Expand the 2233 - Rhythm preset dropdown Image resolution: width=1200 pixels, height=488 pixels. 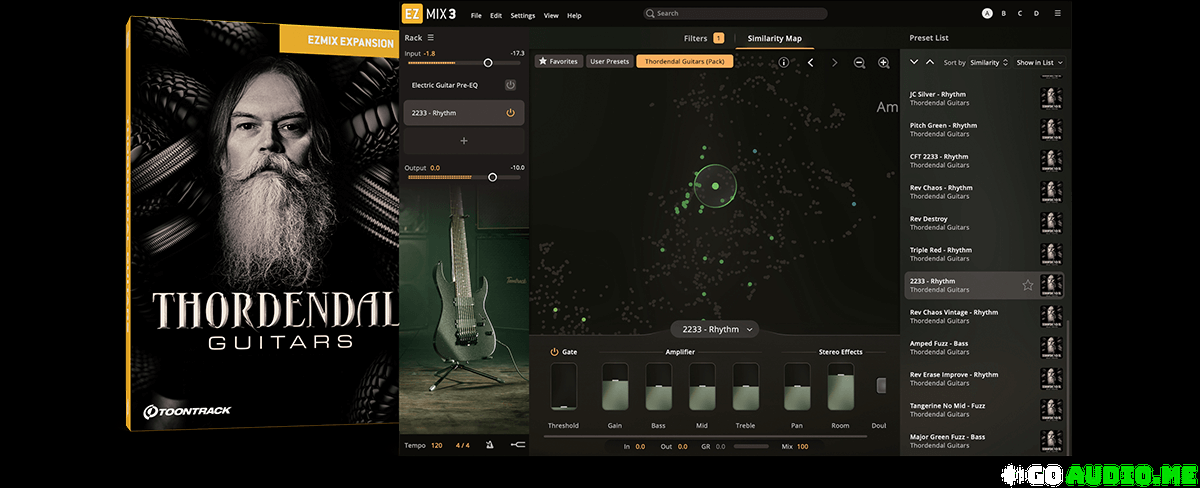coord(715,329)
